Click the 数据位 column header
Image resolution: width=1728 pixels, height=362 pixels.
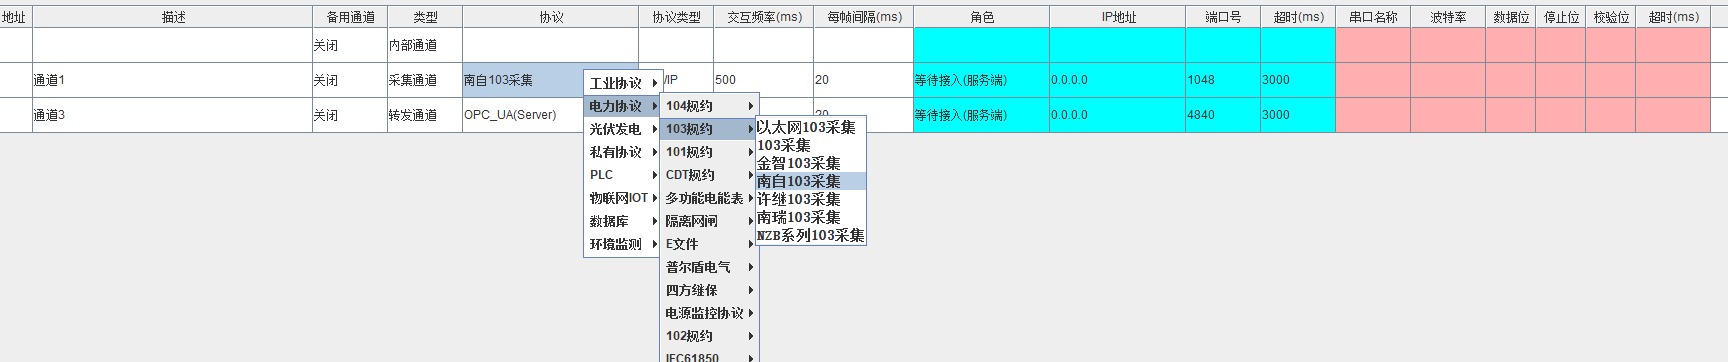pos(1511,17)
